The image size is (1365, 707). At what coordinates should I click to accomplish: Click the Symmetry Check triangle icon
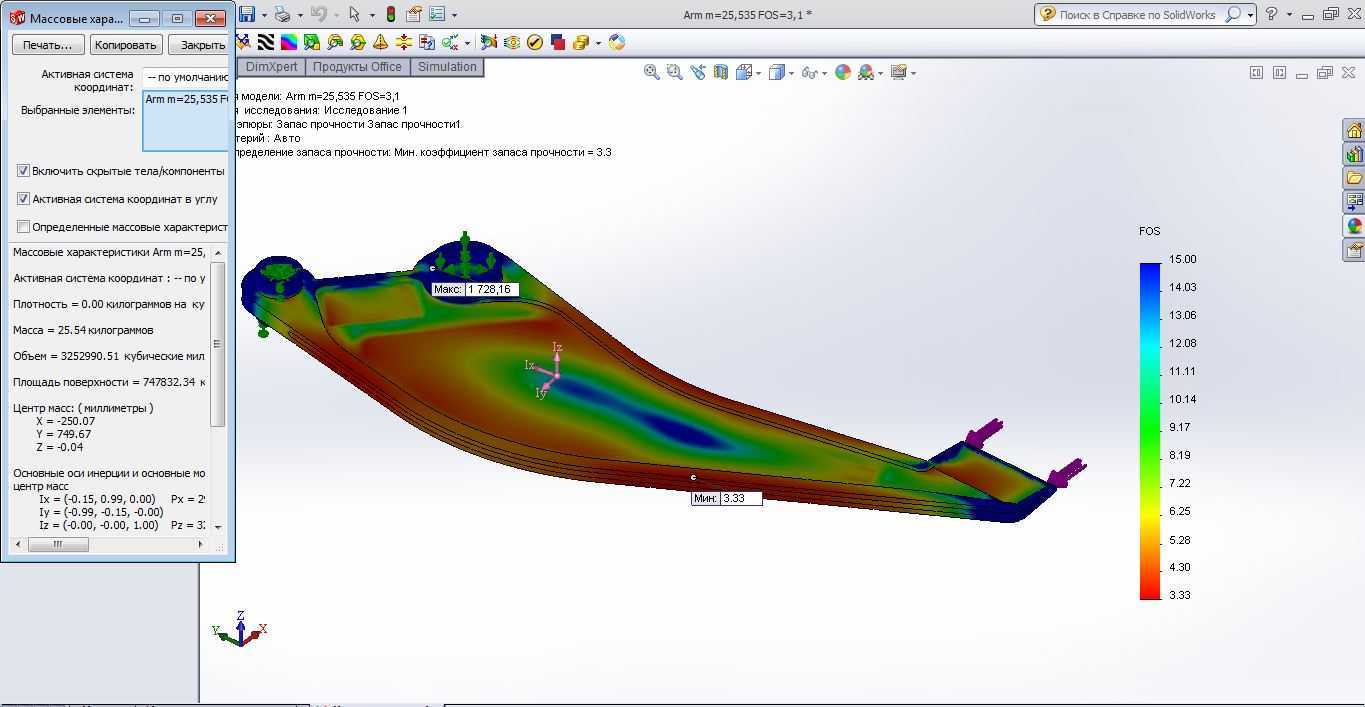click(380, 42)
